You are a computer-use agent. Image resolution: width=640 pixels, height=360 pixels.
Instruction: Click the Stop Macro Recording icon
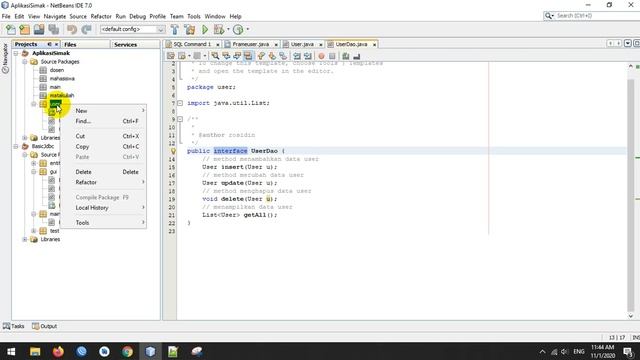tap(332, 56)
